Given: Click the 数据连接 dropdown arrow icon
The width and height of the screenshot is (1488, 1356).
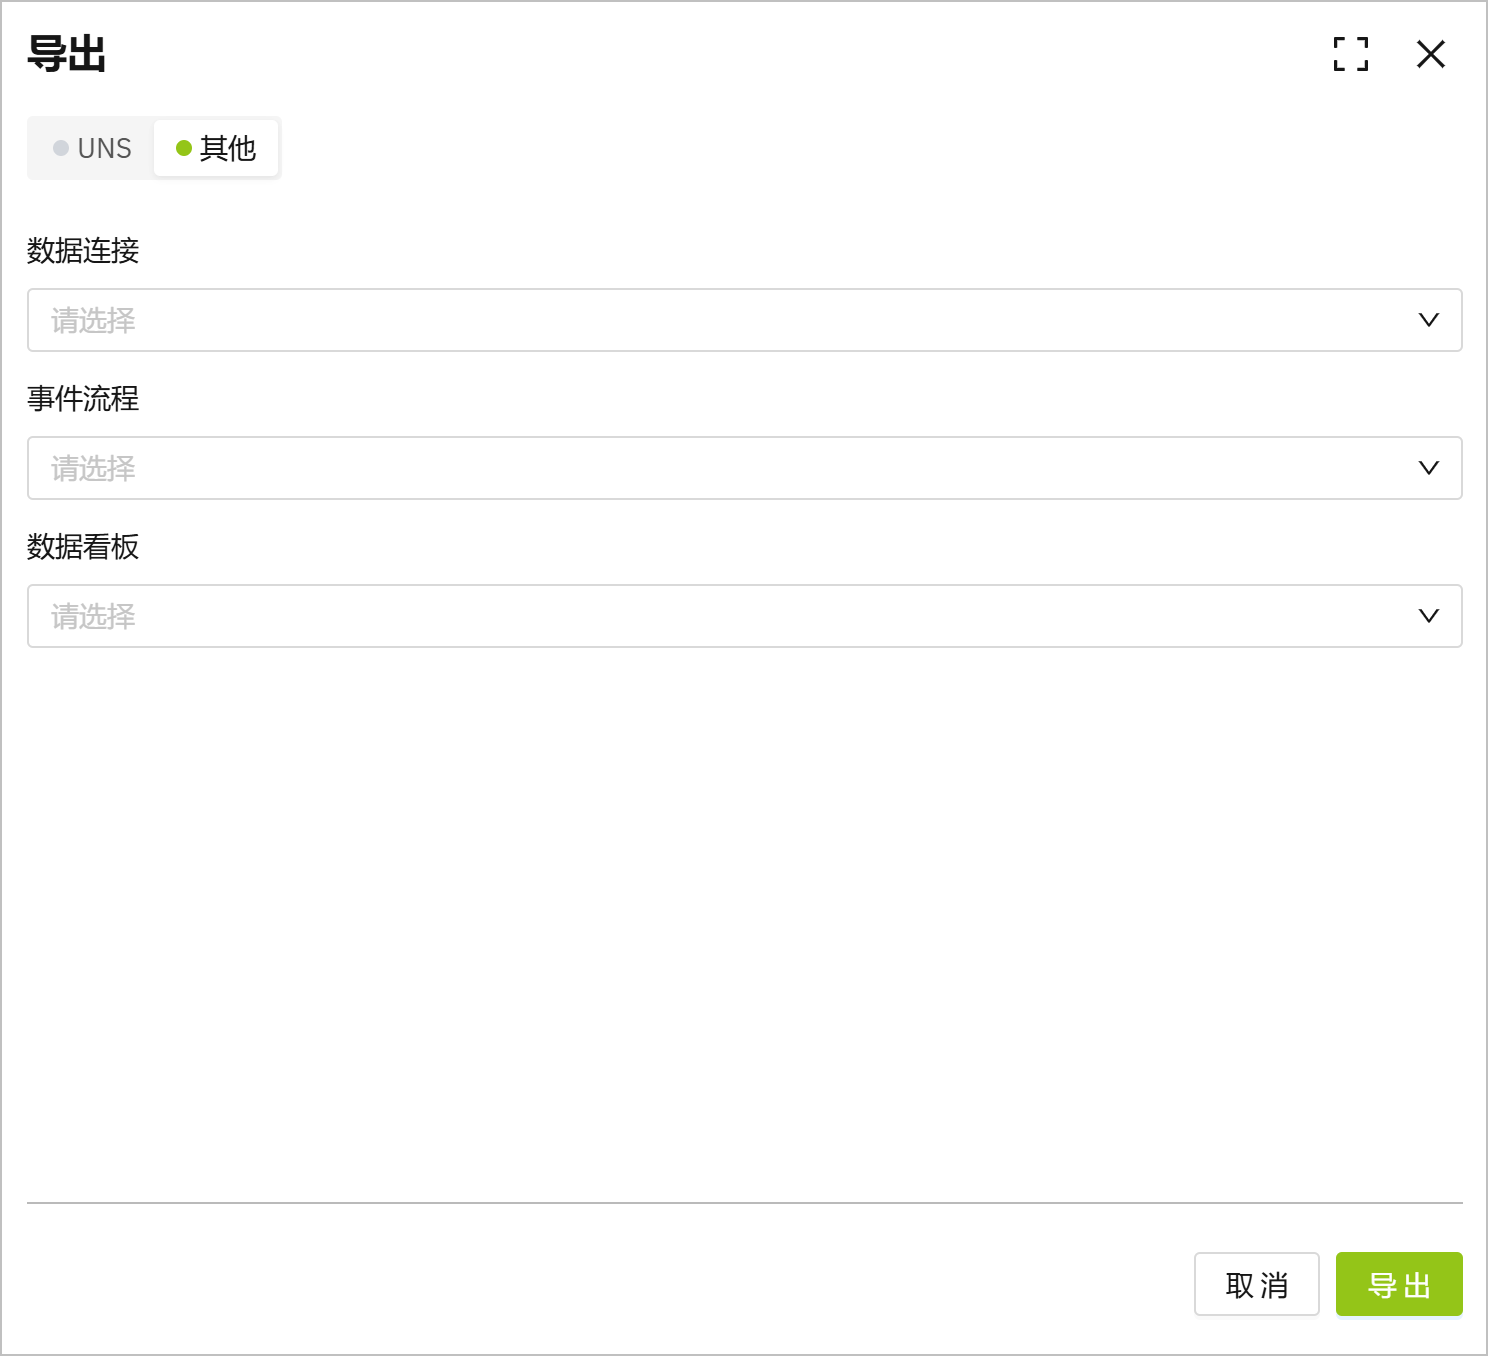Looking at the screenshot, I should (1428, 320).
